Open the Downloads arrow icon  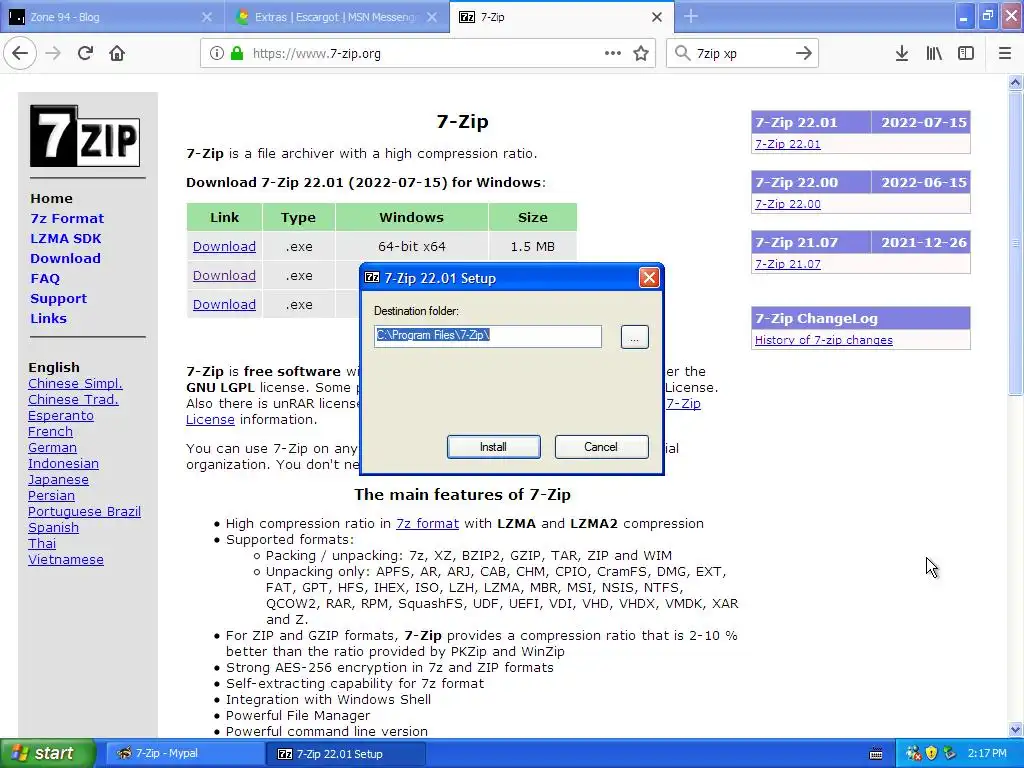pos(902,53)
